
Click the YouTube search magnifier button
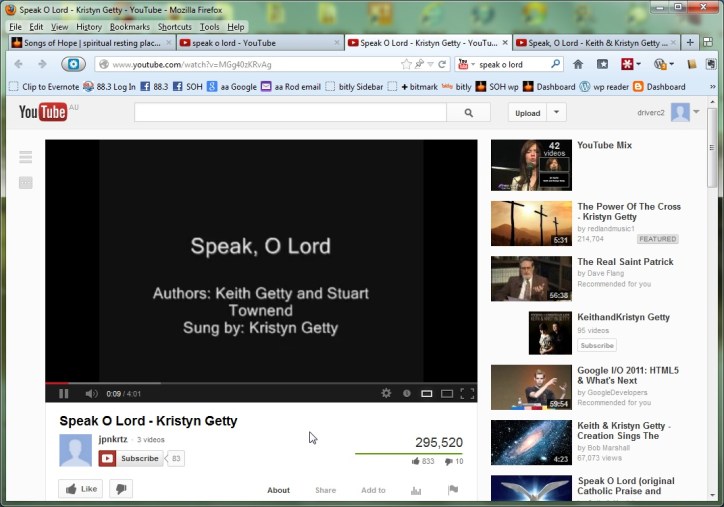pos(469,113)
